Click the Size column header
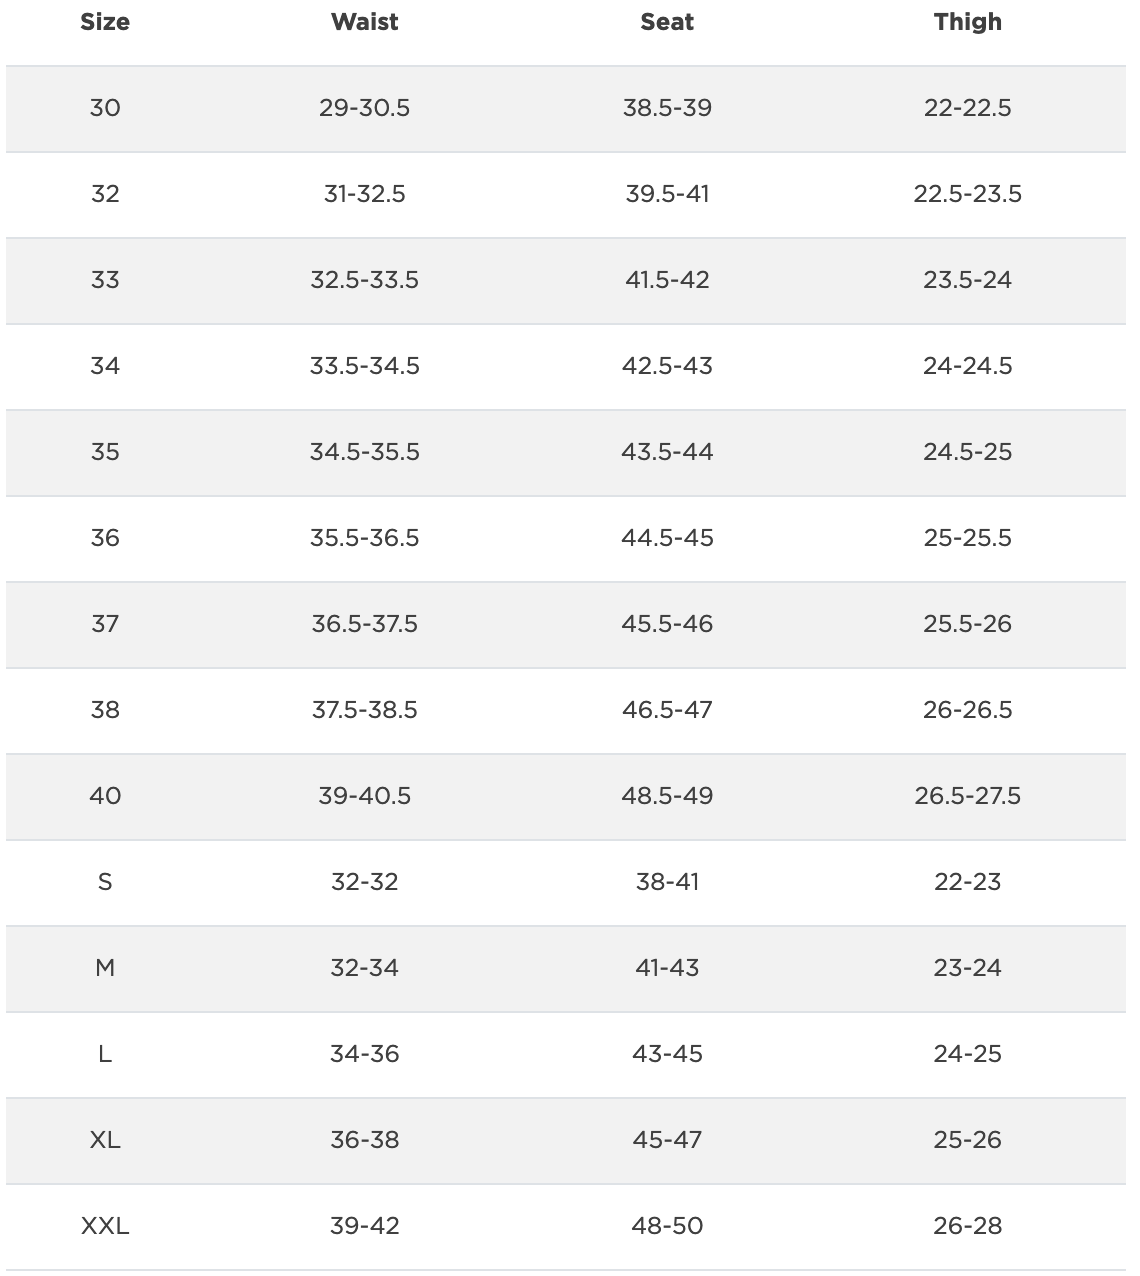Screen dimensions: 1140x1276 (x=105, y=22)
